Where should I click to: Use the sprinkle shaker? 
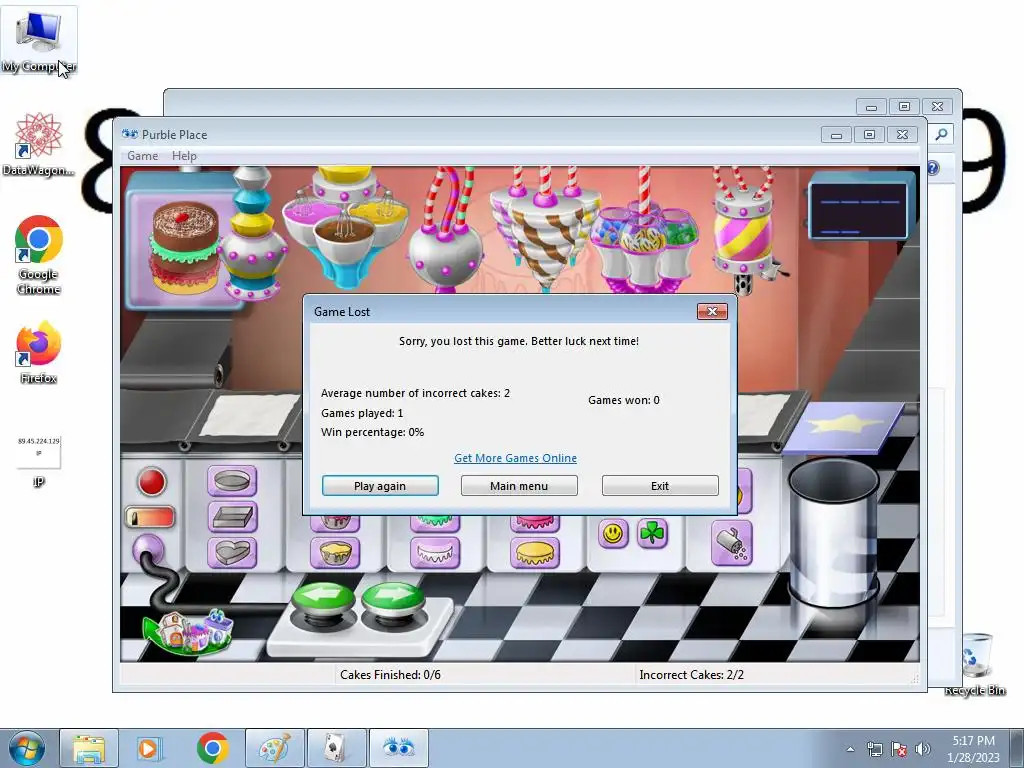pos(732,543)
